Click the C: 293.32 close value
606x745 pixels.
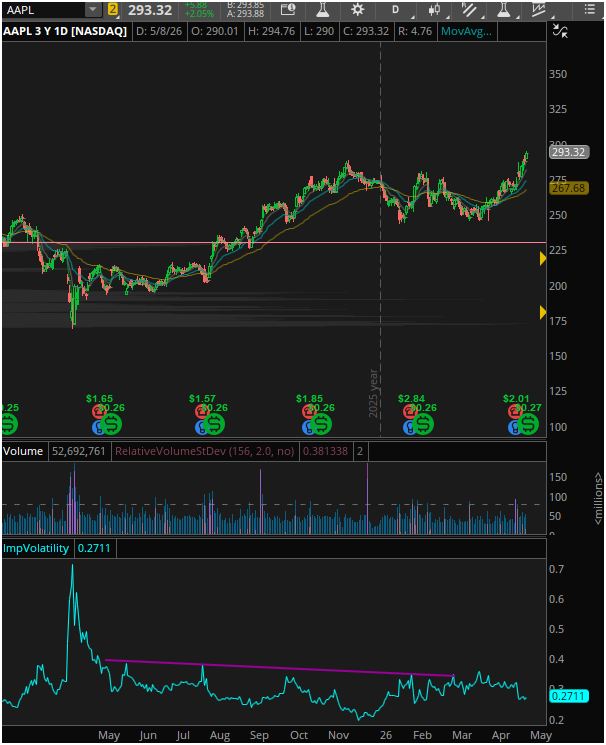click(x=366, y=31)
